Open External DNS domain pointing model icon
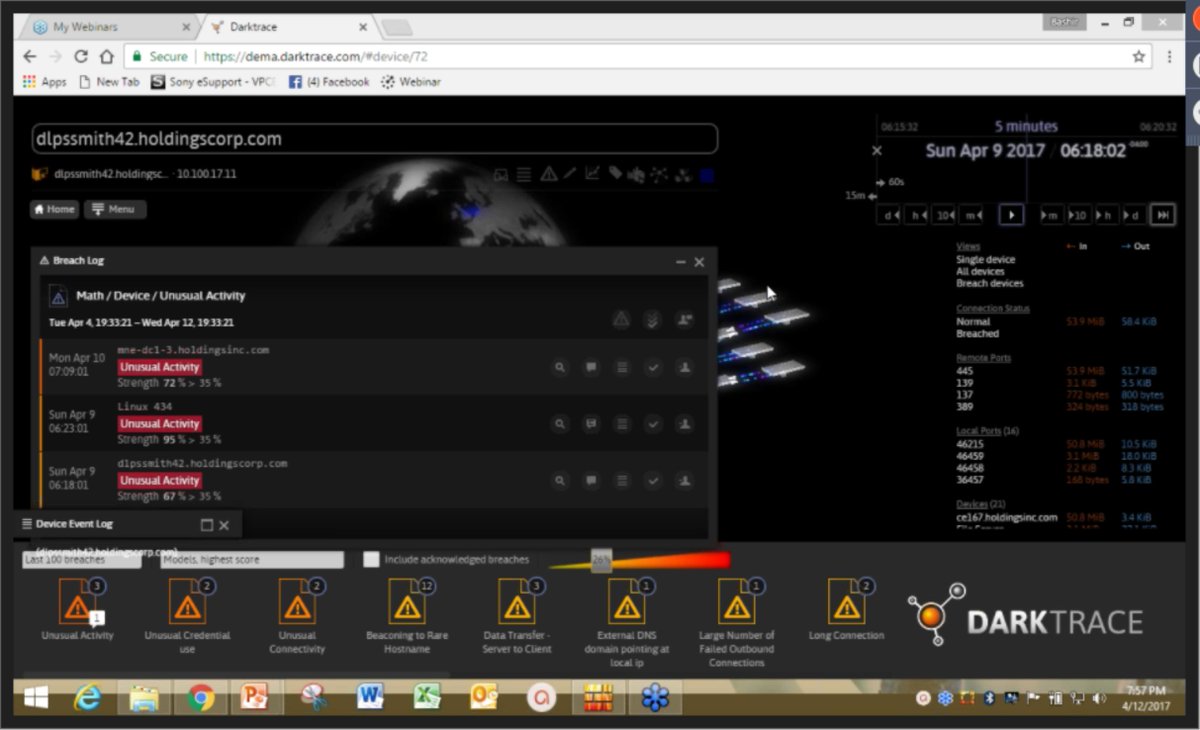1200x730 pixels. point(627,603)
